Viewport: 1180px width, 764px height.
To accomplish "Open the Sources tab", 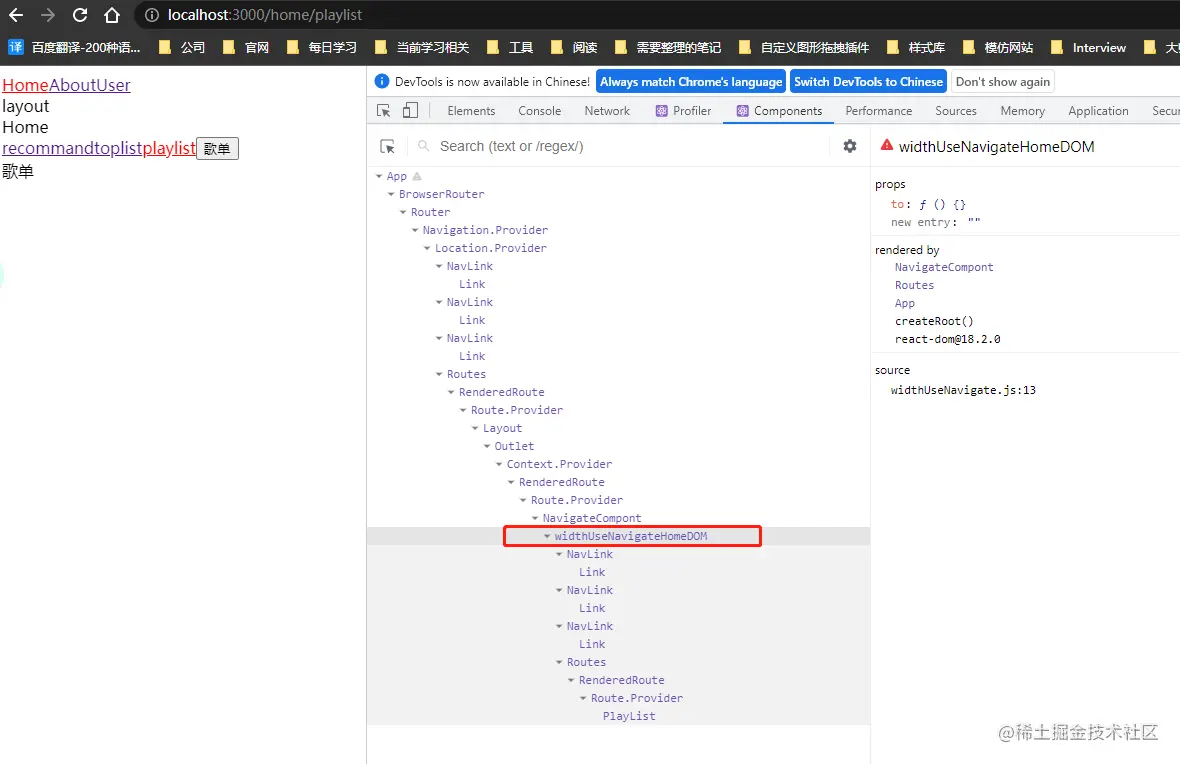I will click(956, 111).
